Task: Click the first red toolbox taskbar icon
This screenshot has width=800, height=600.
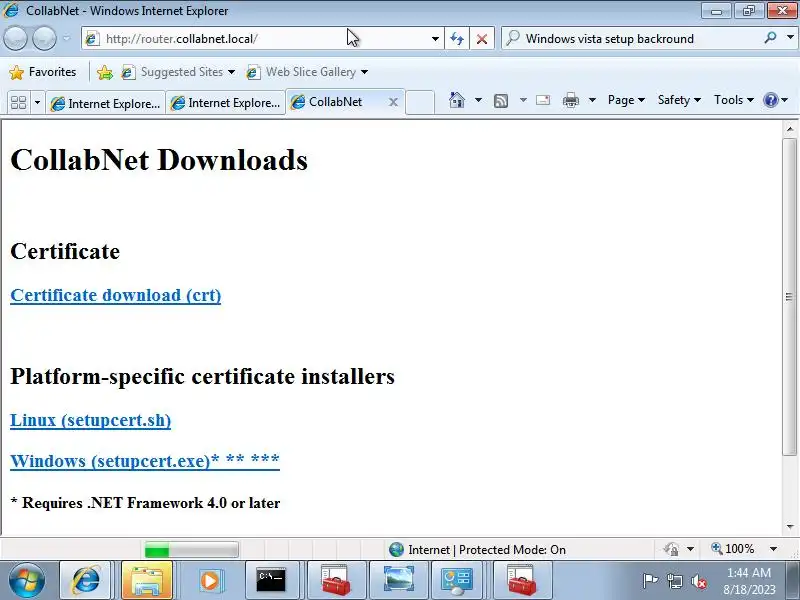Action: [x=336, y=581]
